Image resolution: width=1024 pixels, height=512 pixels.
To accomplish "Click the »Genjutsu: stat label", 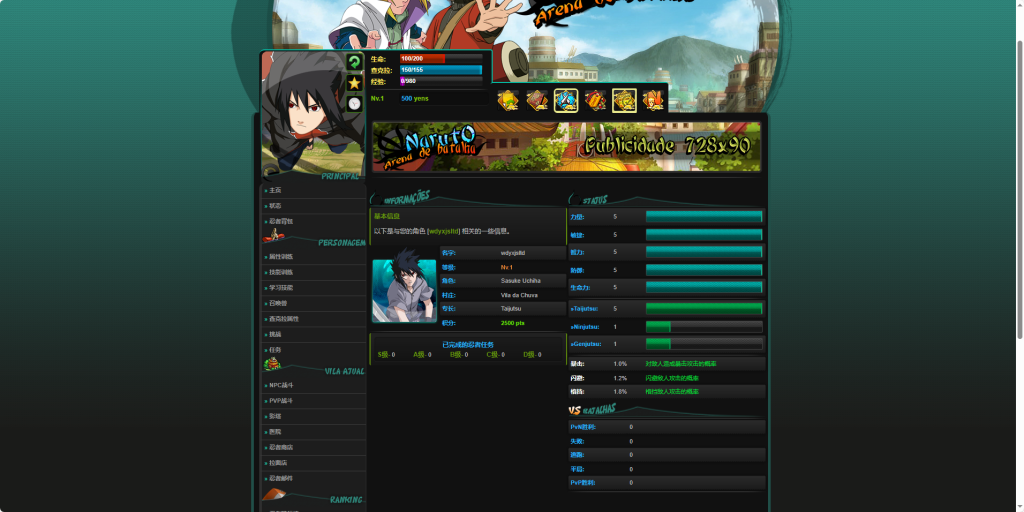I will coord(585,344).
